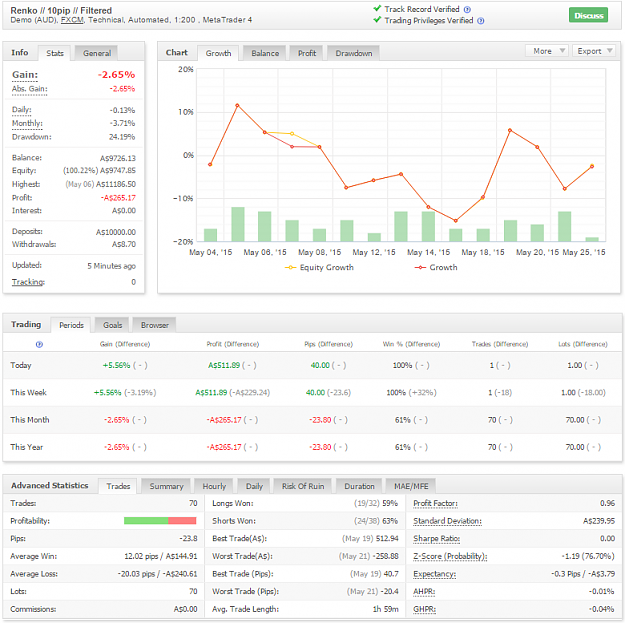Image resolution: width=625 pixels, height=623 pixels.
Task: Click Drawdown value 24.19%
Action: 122,137
